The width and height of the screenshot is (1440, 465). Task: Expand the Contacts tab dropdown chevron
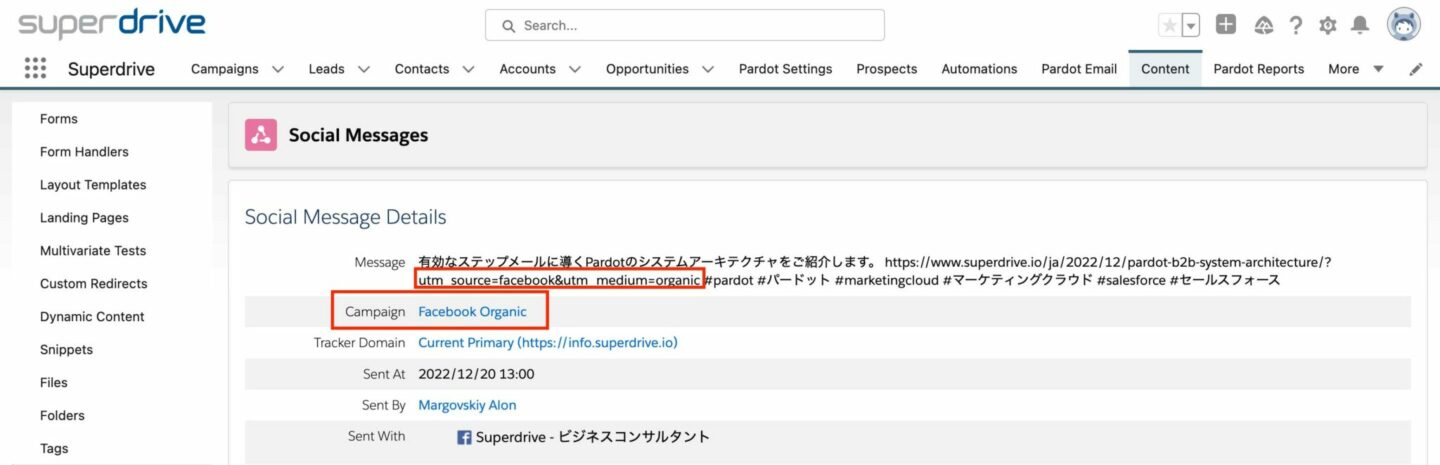[x=468, y=69]
